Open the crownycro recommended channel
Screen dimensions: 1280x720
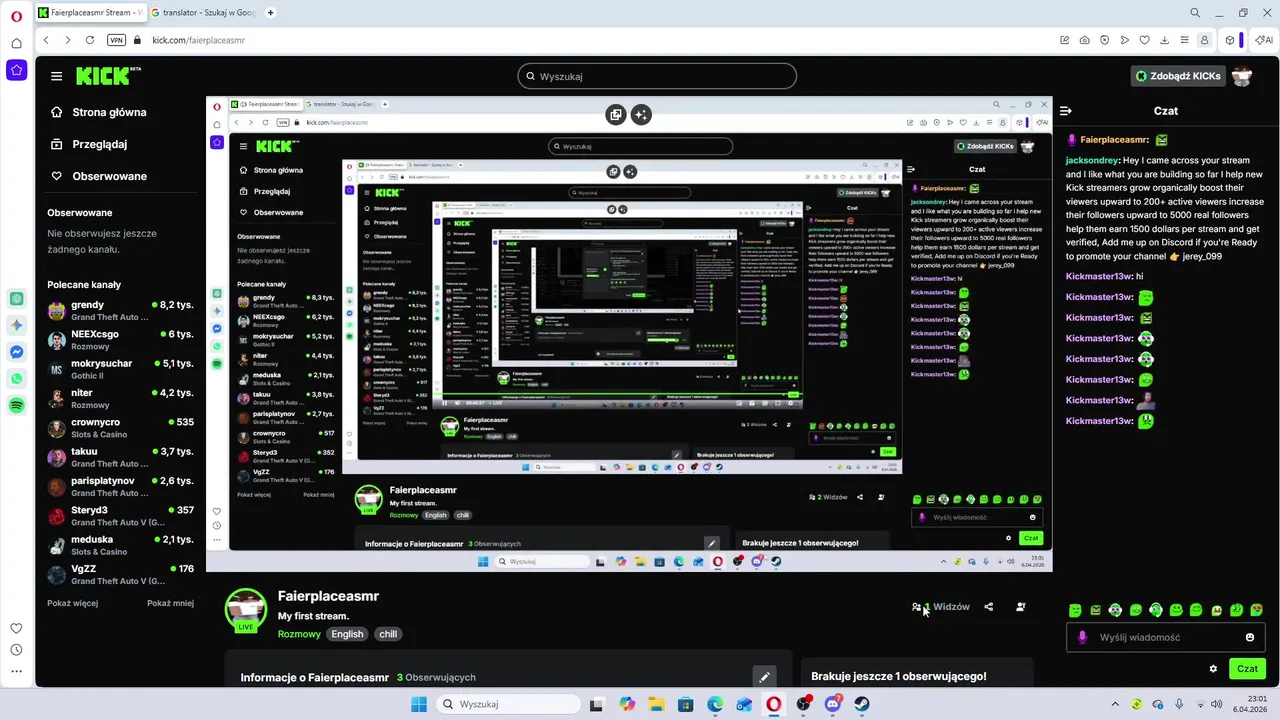(121, 428)
